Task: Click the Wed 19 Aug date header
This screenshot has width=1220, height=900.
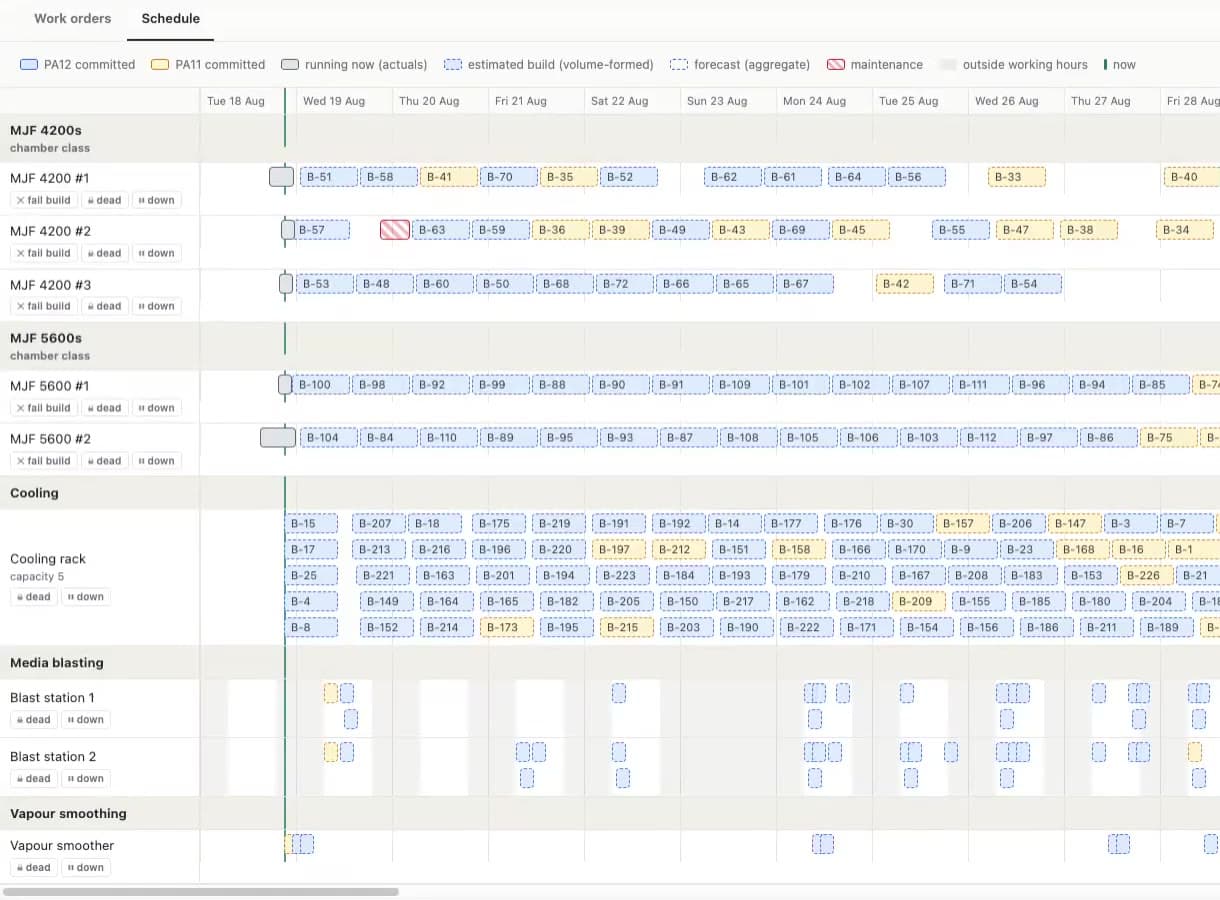Action: (x=334, y=101)
